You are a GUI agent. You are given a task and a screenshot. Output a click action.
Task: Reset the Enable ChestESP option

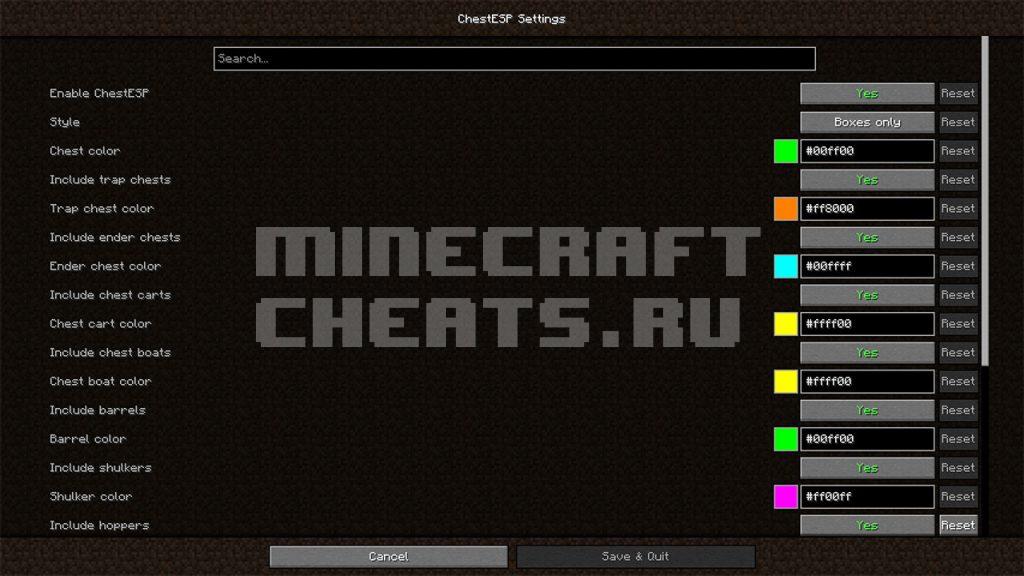(x=958, y=93)
